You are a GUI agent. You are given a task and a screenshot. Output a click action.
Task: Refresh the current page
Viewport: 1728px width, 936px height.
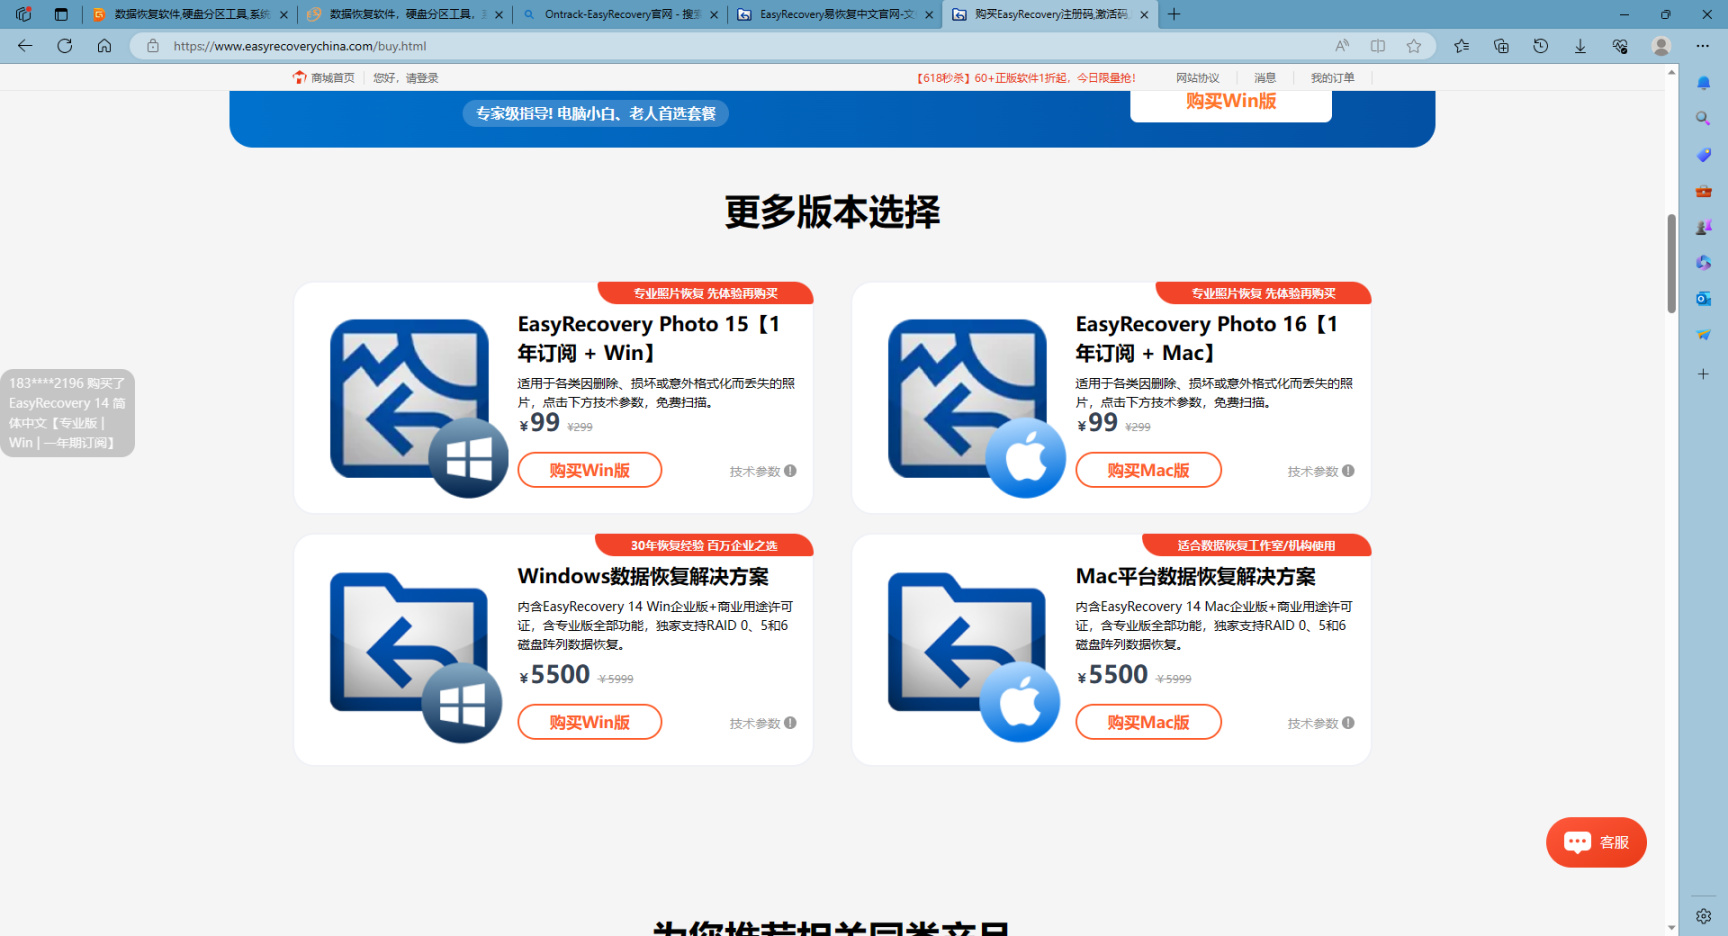[x=65, y=46]
